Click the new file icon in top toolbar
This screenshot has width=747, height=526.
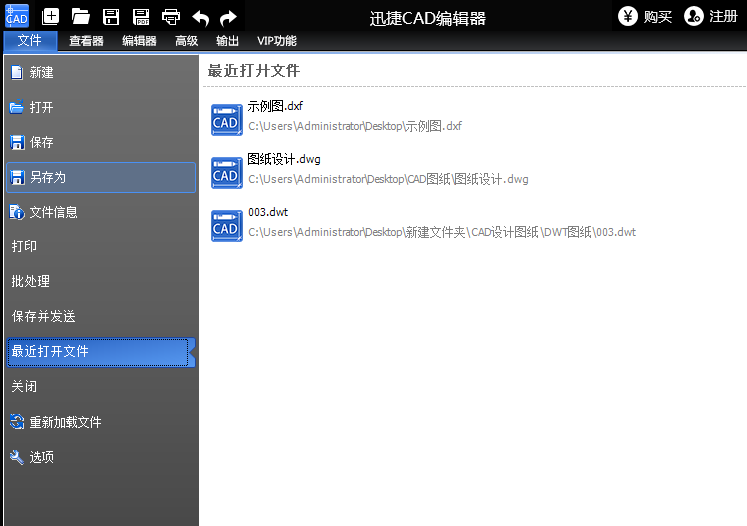51,16
